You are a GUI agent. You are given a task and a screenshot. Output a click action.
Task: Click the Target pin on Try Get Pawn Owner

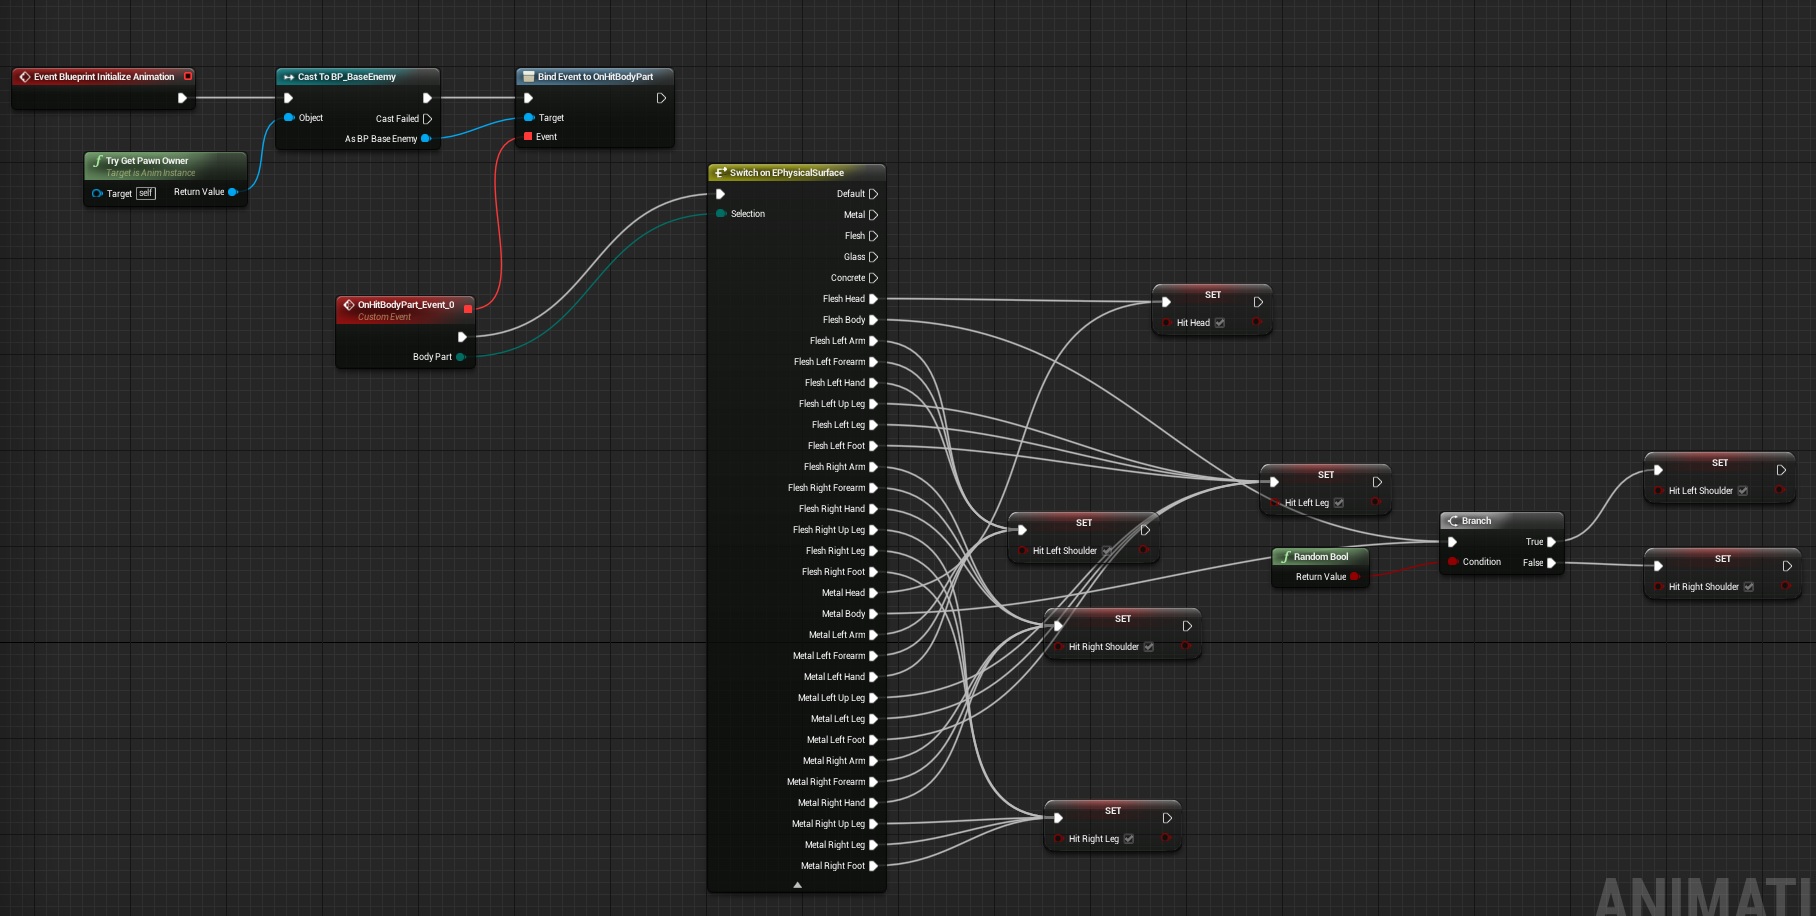click(x=97, y=193)
